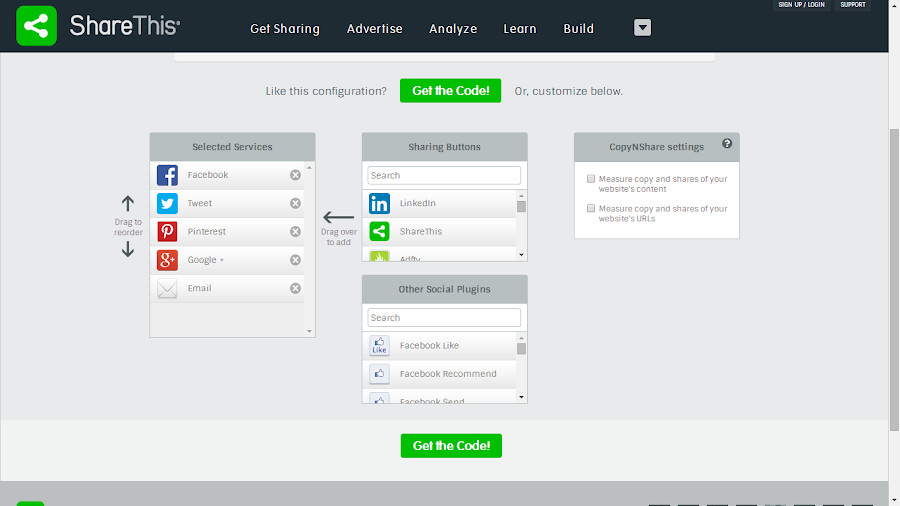This screenshot has width=900, height=506.
Task: Click Selected Services list scroll down arrow
Action: [x=309, y=331]
